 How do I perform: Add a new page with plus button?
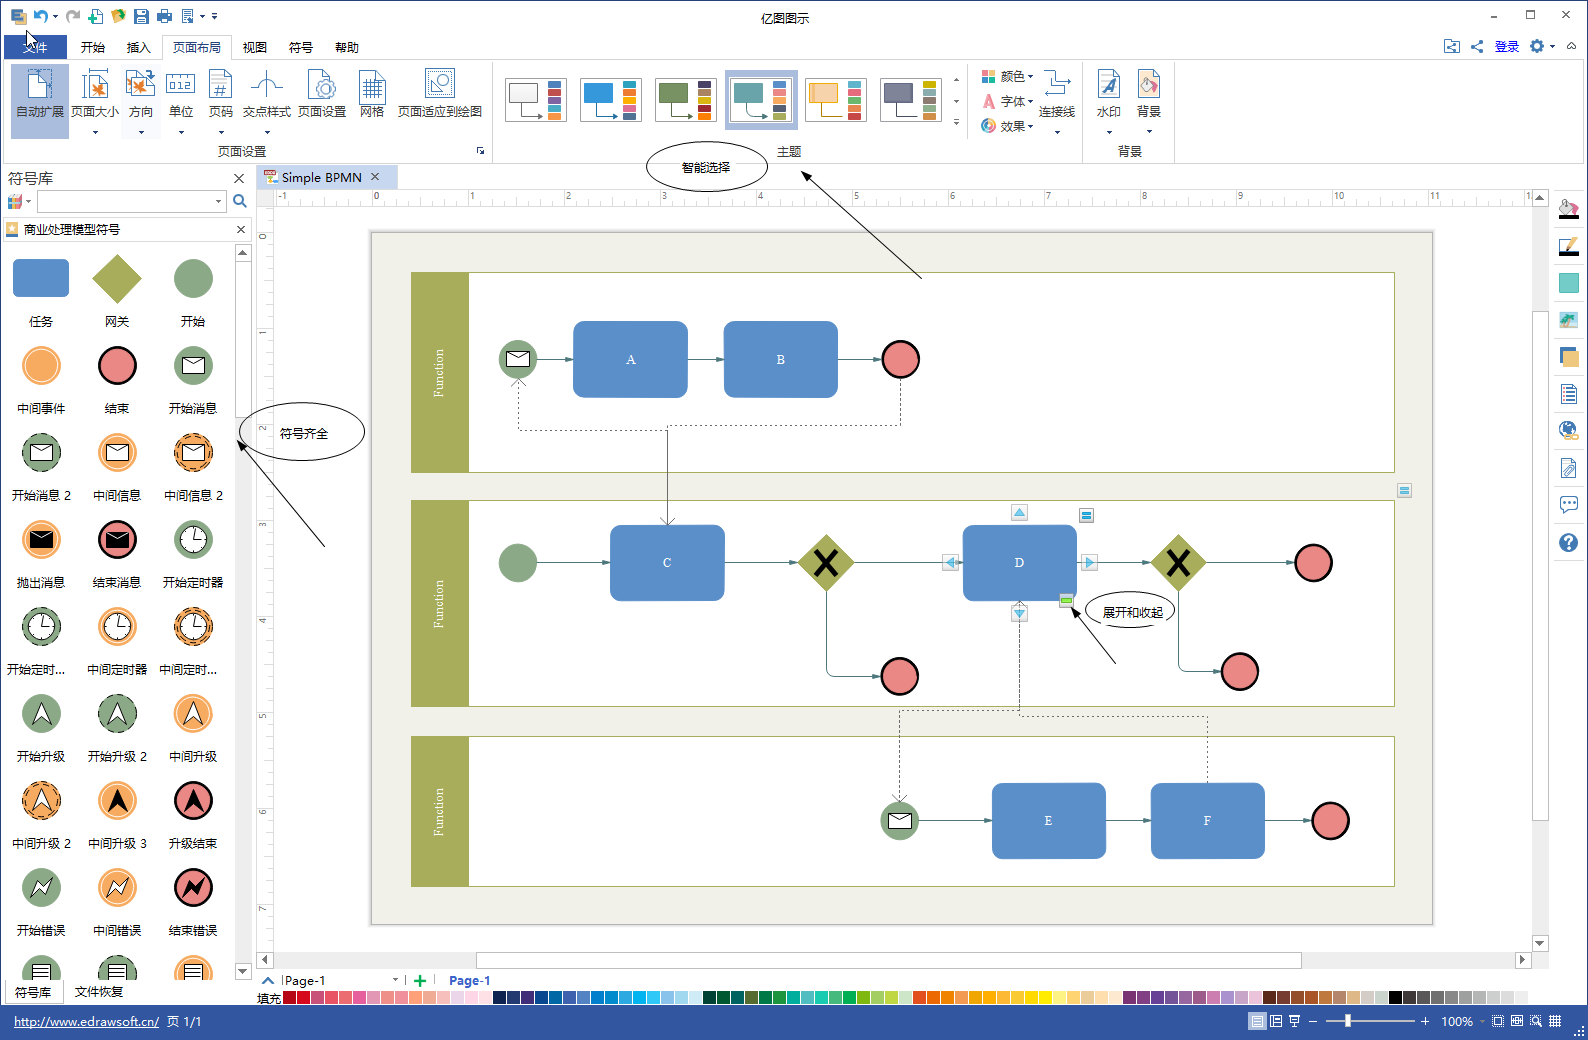click(x=420, y=981)
